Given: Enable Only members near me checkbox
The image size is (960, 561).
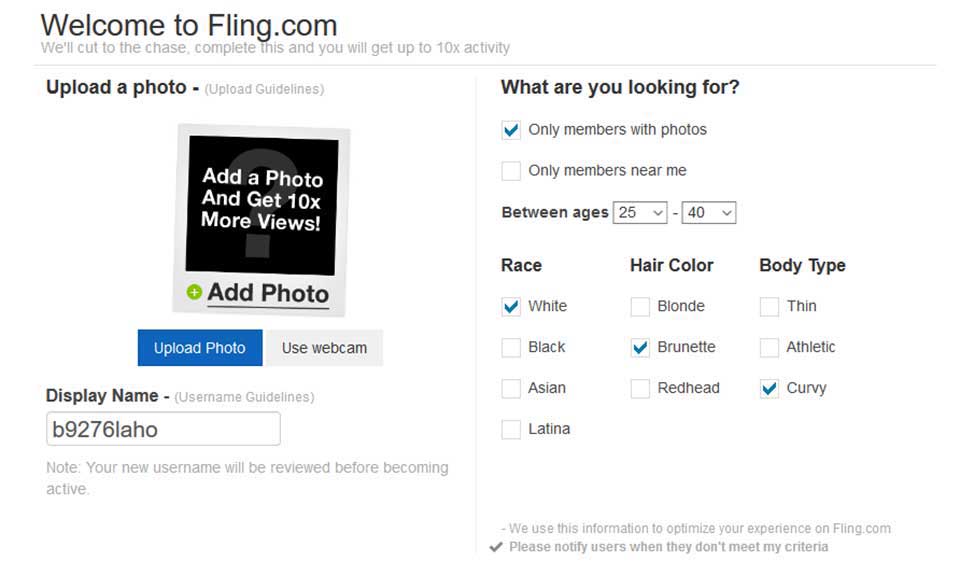Looking at the screenshot, I should 511,171.
